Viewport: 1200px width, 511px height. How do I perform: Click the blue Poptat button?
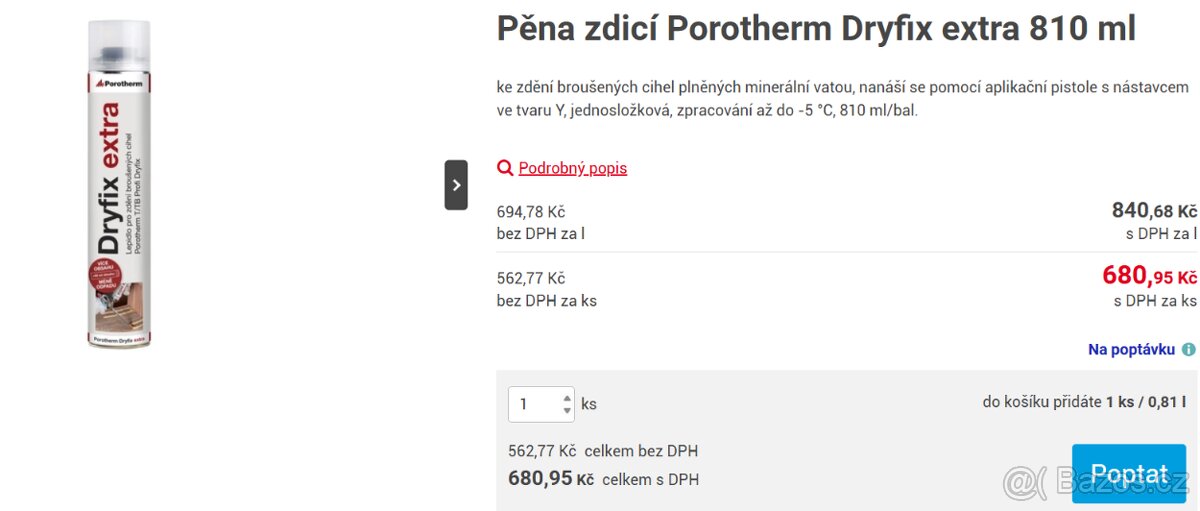click(x=1129, y=474)
